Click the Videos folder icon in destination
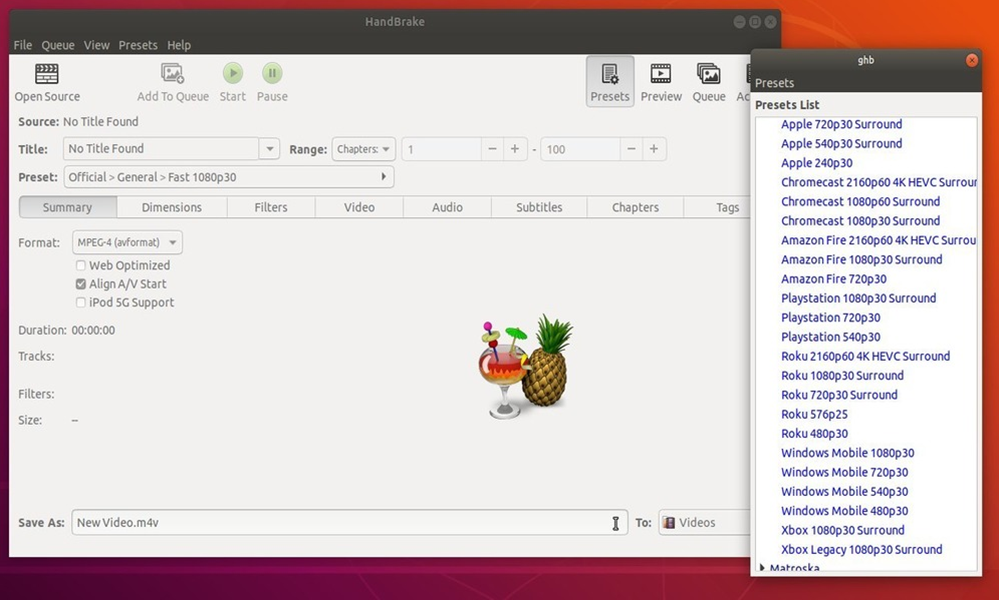The width and height of the screenshot is (1000, 600). click(669, 523)
